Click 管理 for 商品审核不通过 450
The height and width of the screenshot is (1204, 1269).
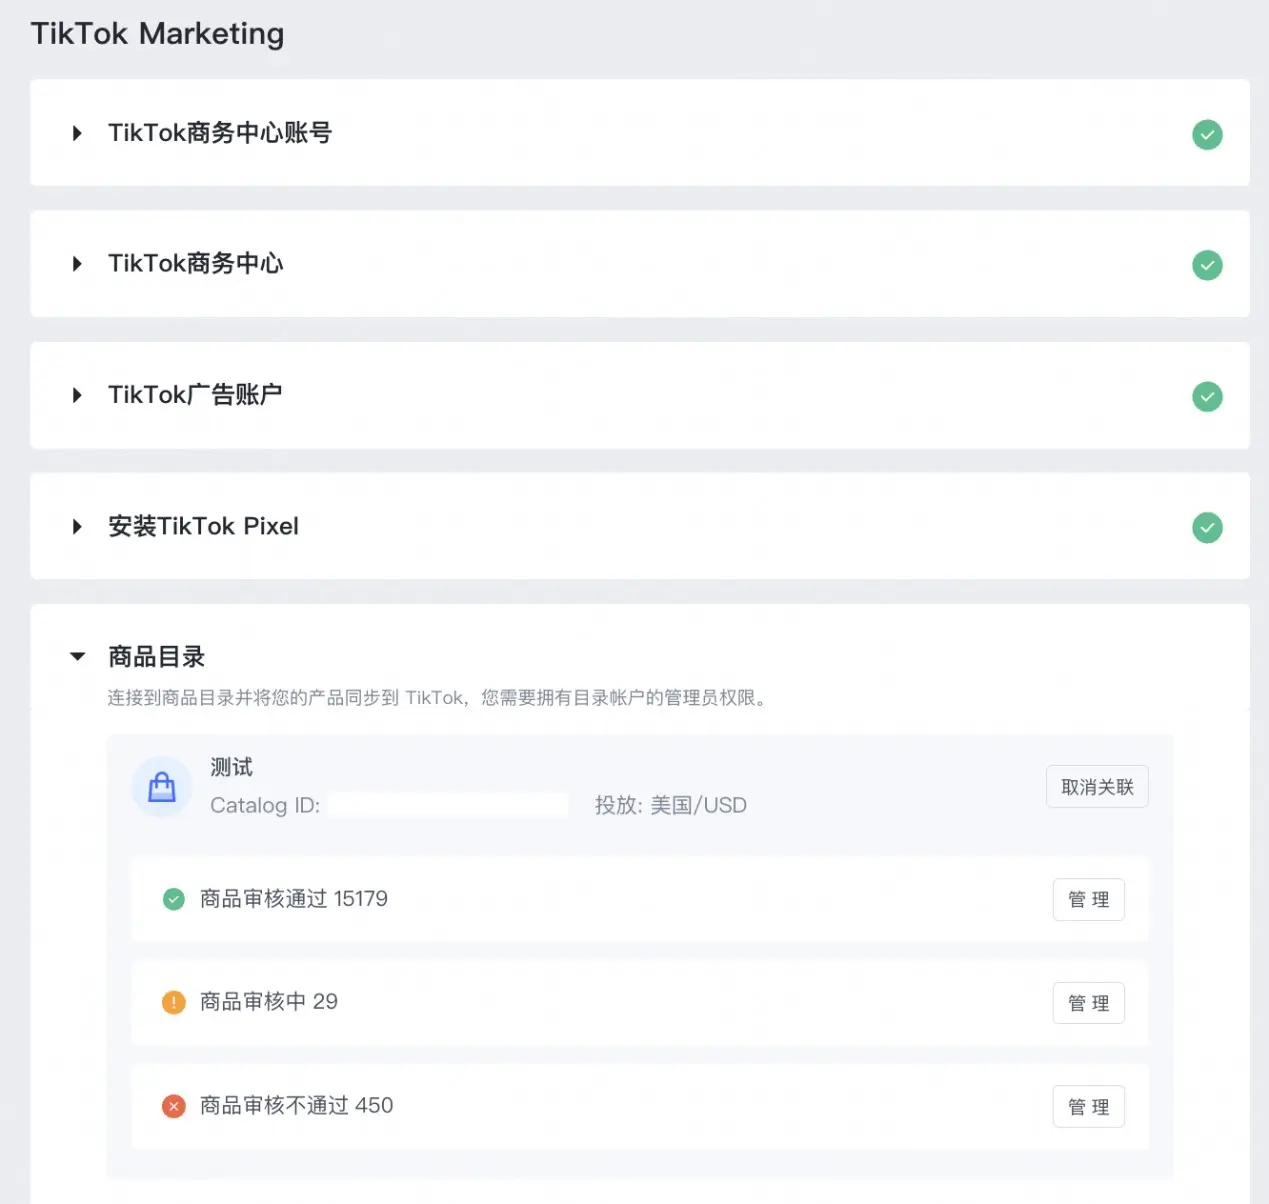[x=1088, y=1106]
